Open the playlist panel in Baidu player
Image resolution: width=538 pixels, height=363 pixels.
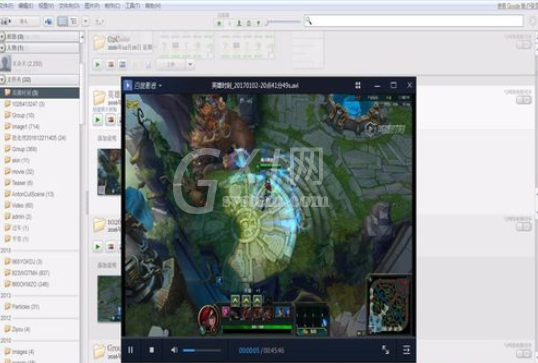coord(406,350)
